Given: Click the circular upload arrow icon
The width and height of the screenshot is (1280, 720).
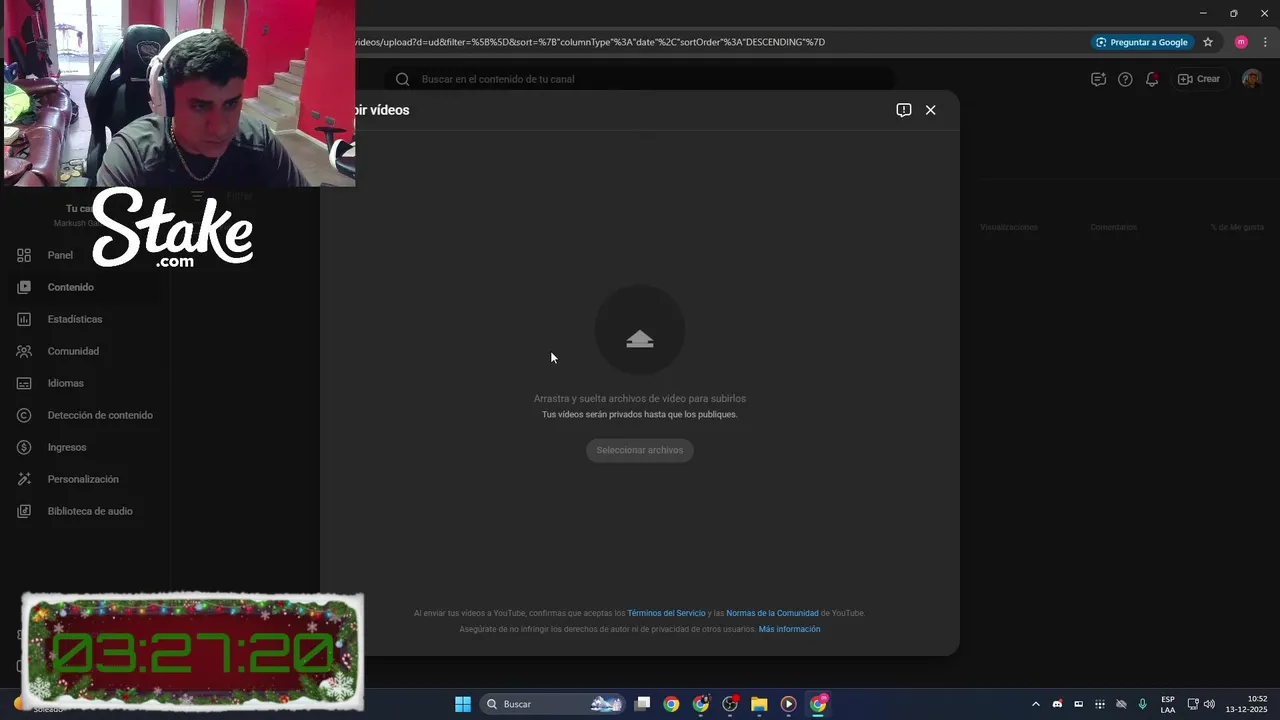Looking at the screenshot, I should click(640, 331).
